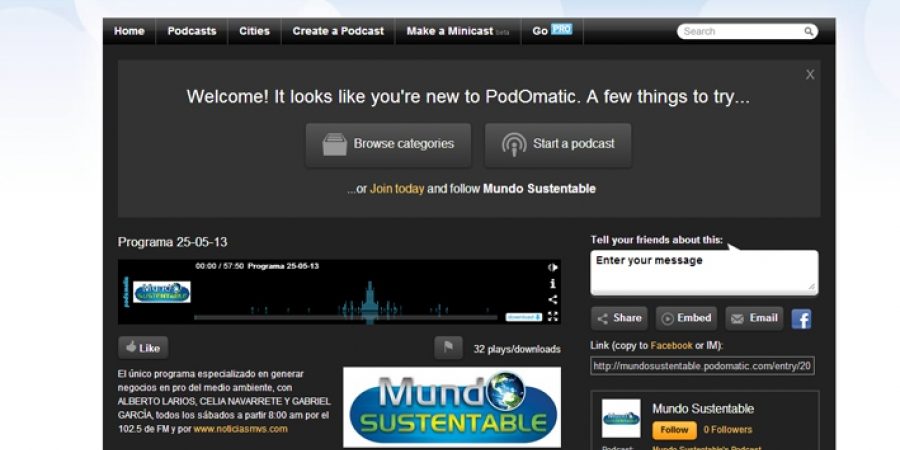
Task: Go to the Home menu item
Action: click(129, 32)
